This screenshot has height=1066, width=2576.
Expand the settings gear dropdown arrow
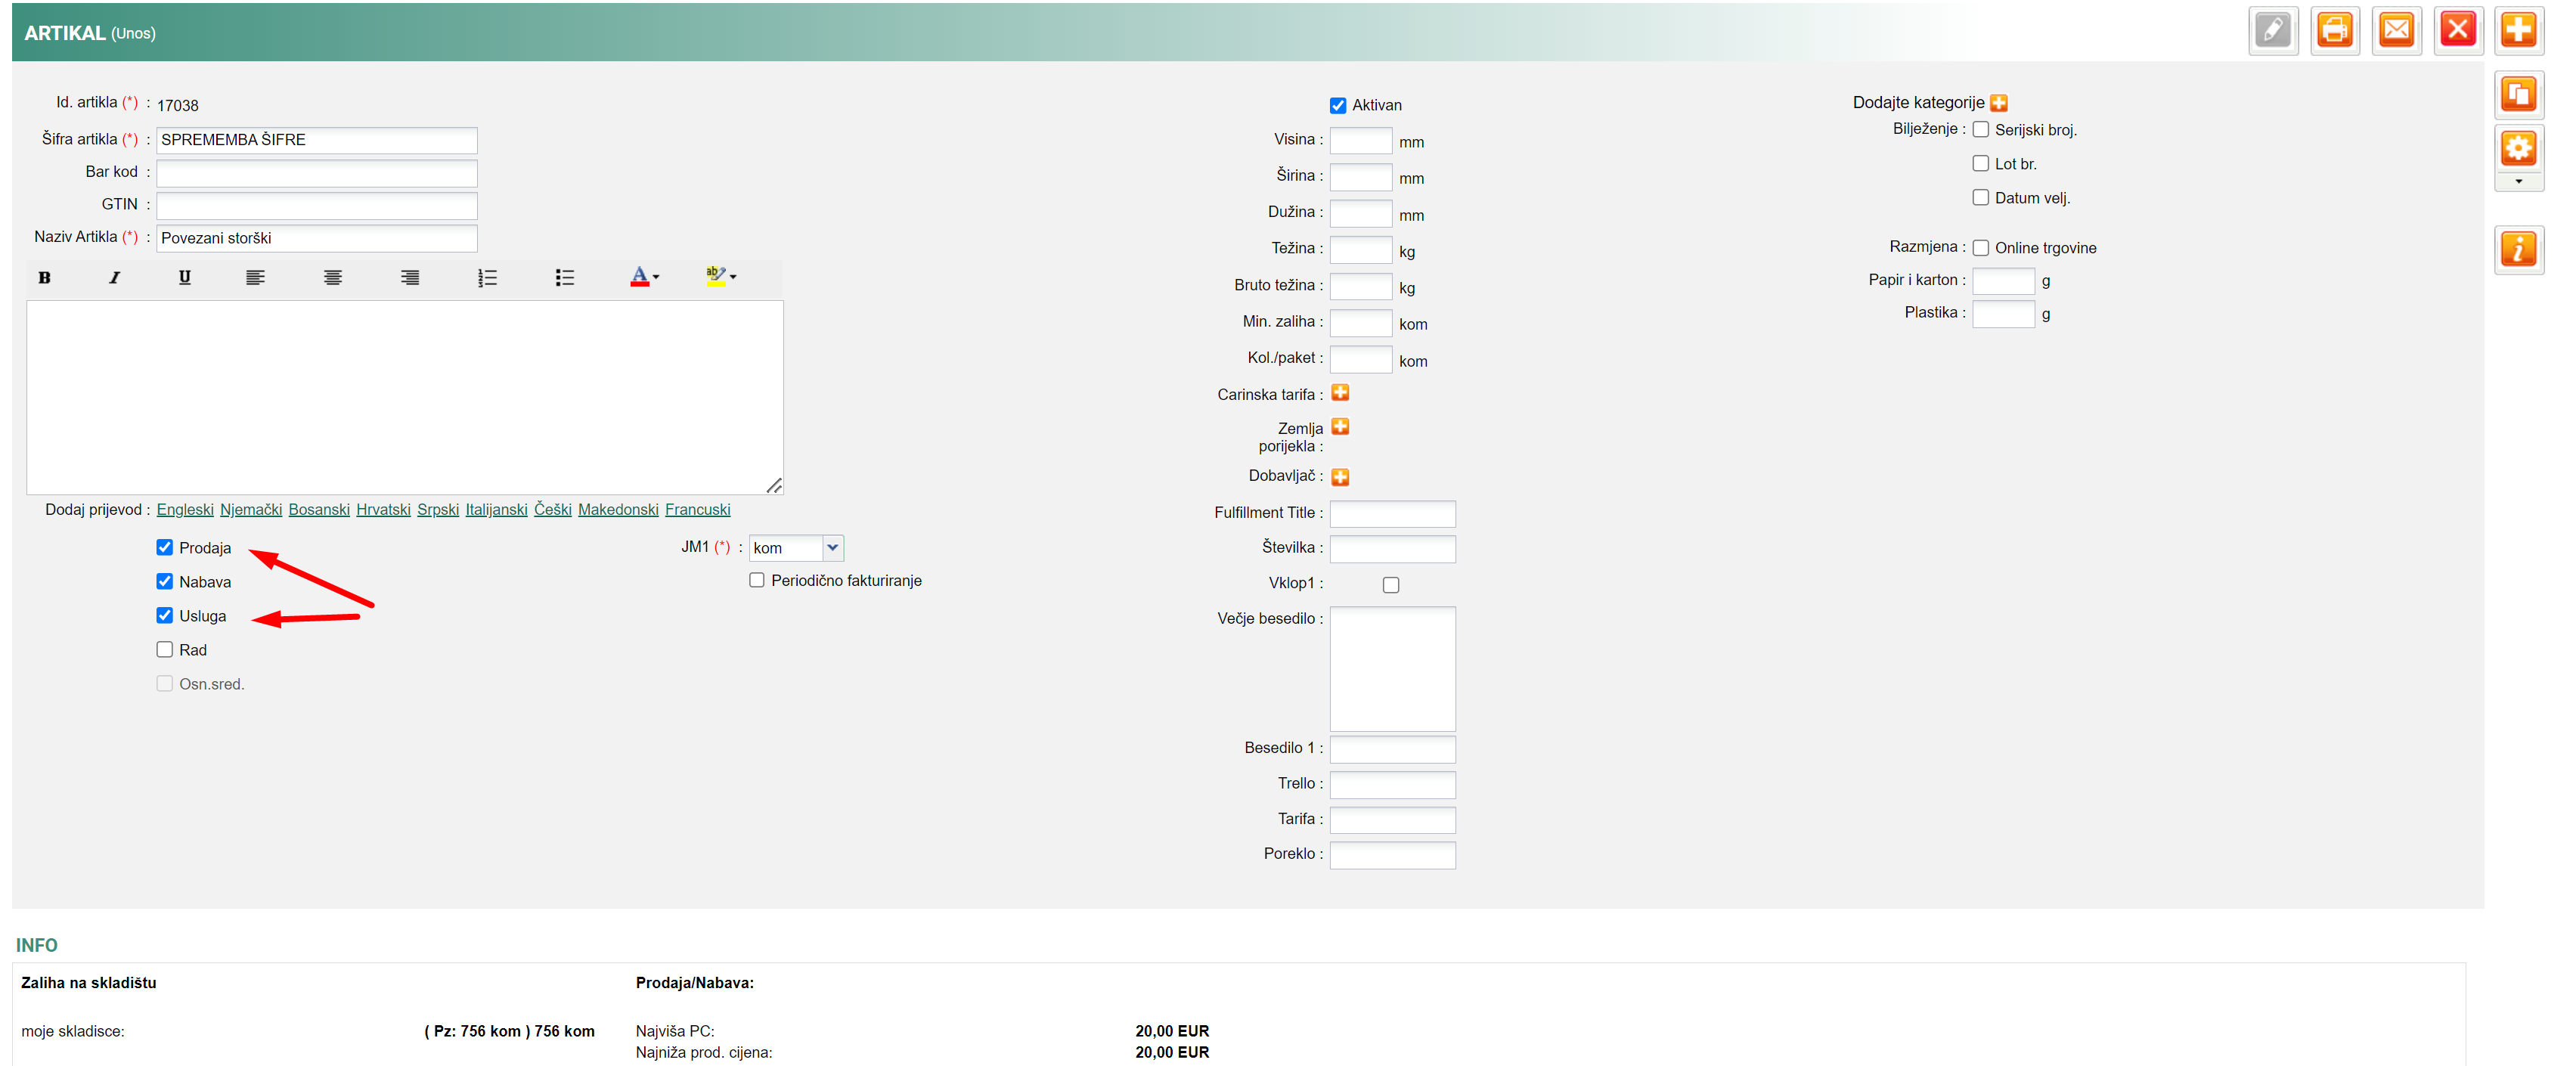2518,182
